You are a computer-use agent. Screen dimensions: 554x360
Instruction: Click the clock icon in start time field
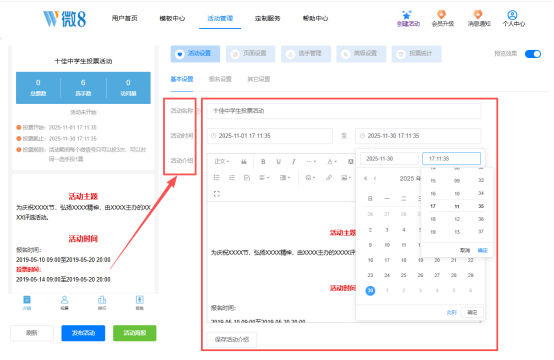coord(213,136)
